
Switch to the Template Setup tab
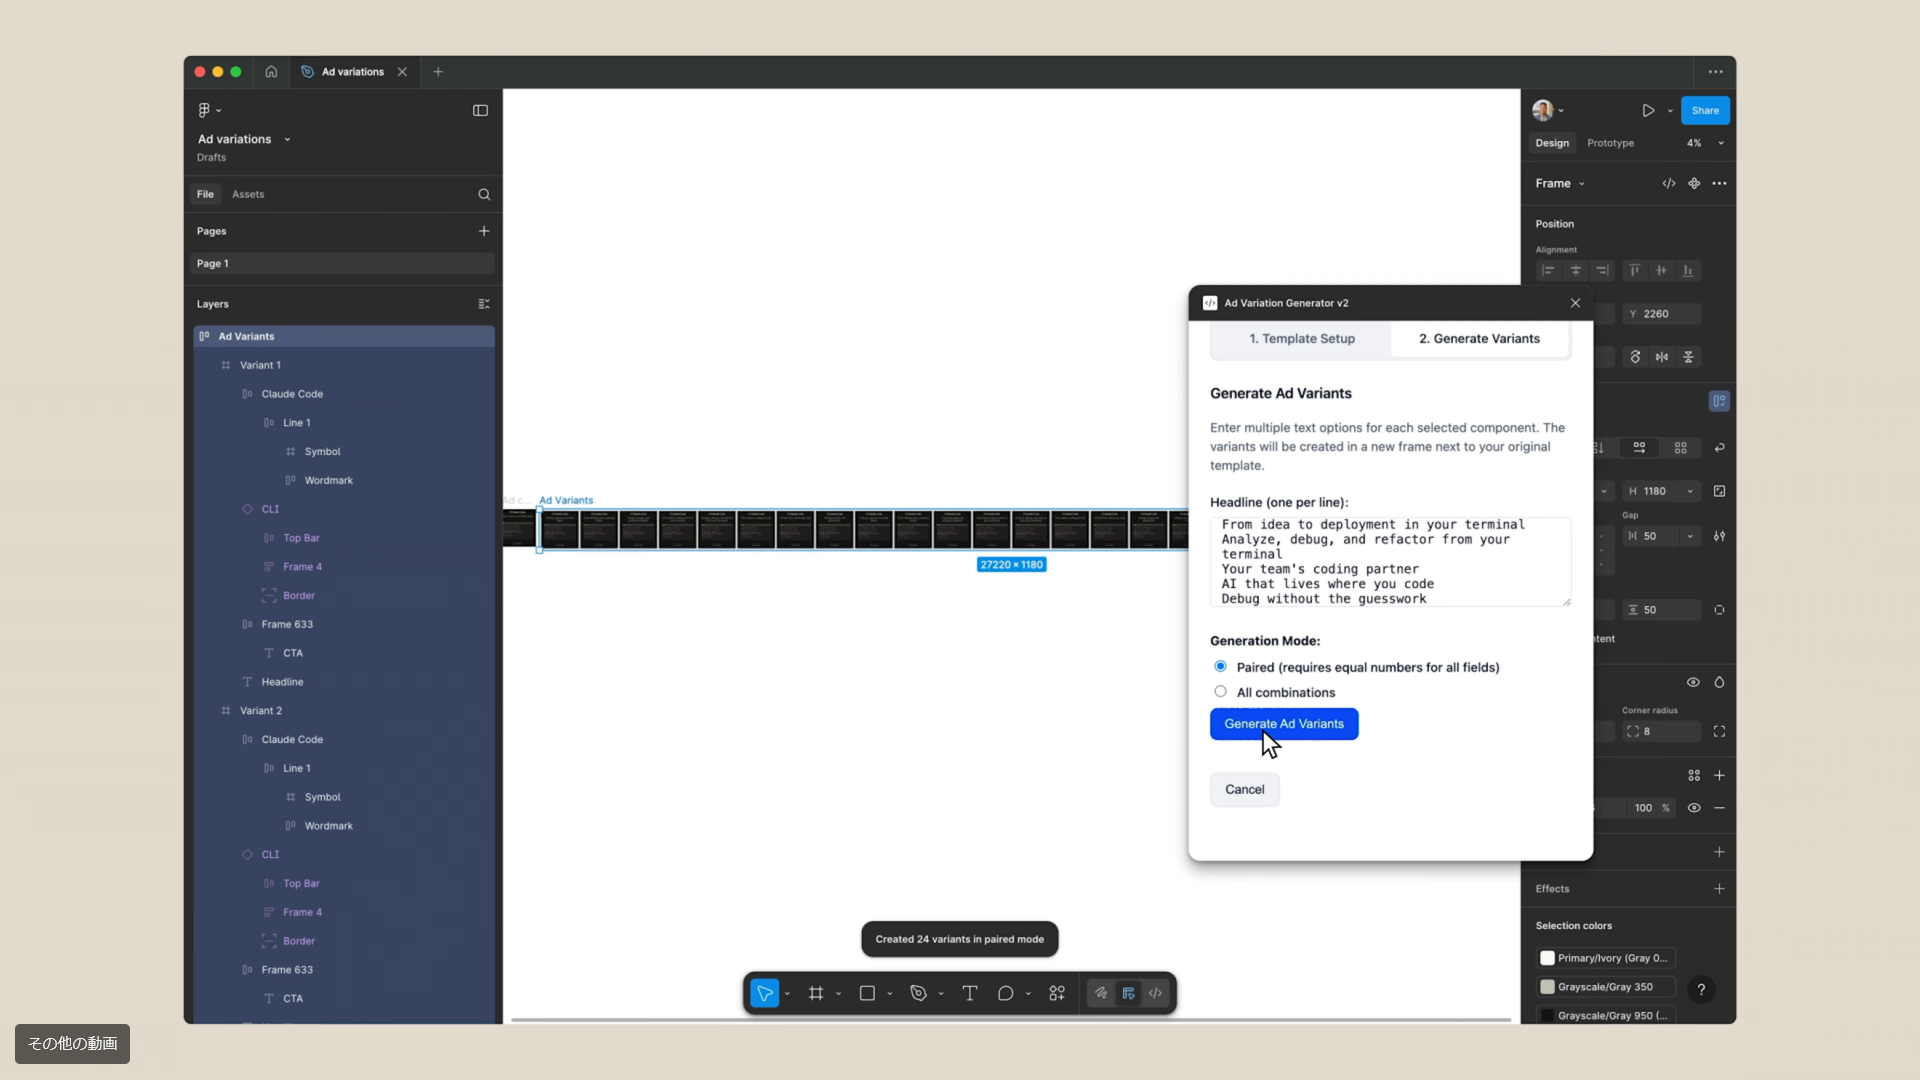click(x=1301, y=338)
